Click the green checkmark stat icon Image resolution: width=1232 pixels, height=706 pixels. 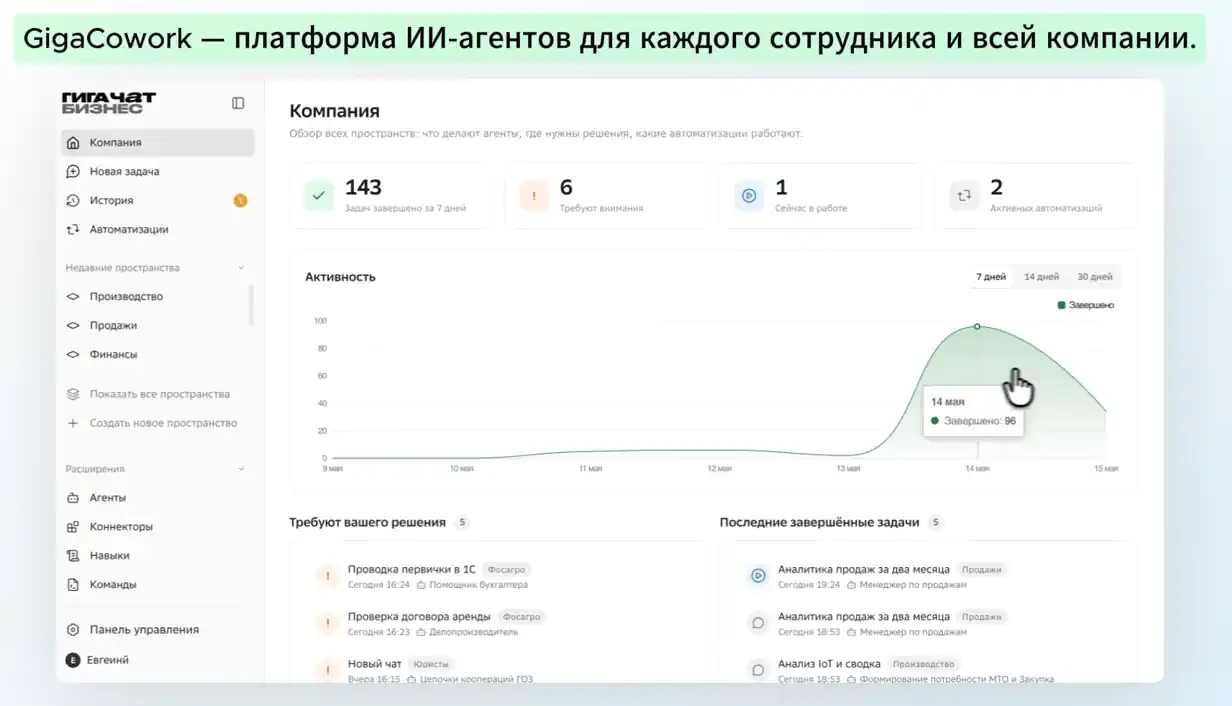[319, 196]
